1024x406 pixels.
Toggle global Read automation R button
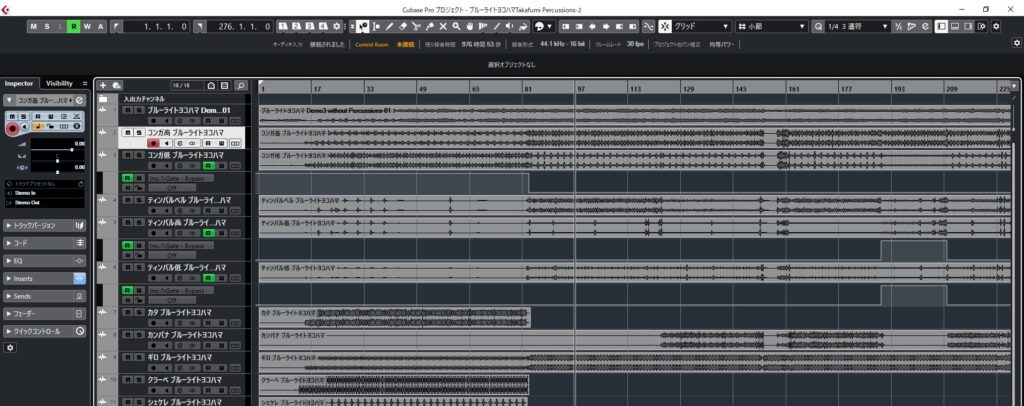coord(74,26)
